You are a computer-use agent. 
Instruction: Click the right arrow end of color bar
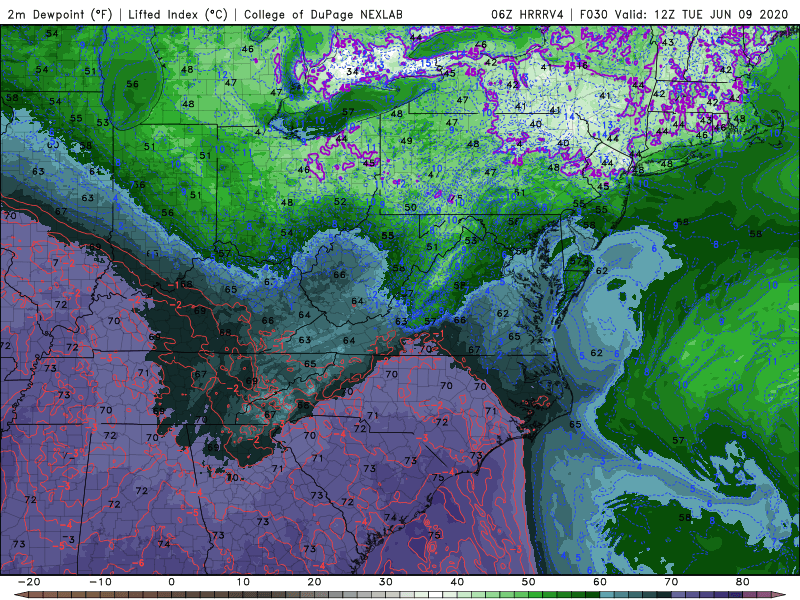pyautogui.click(x=779, y=595)
